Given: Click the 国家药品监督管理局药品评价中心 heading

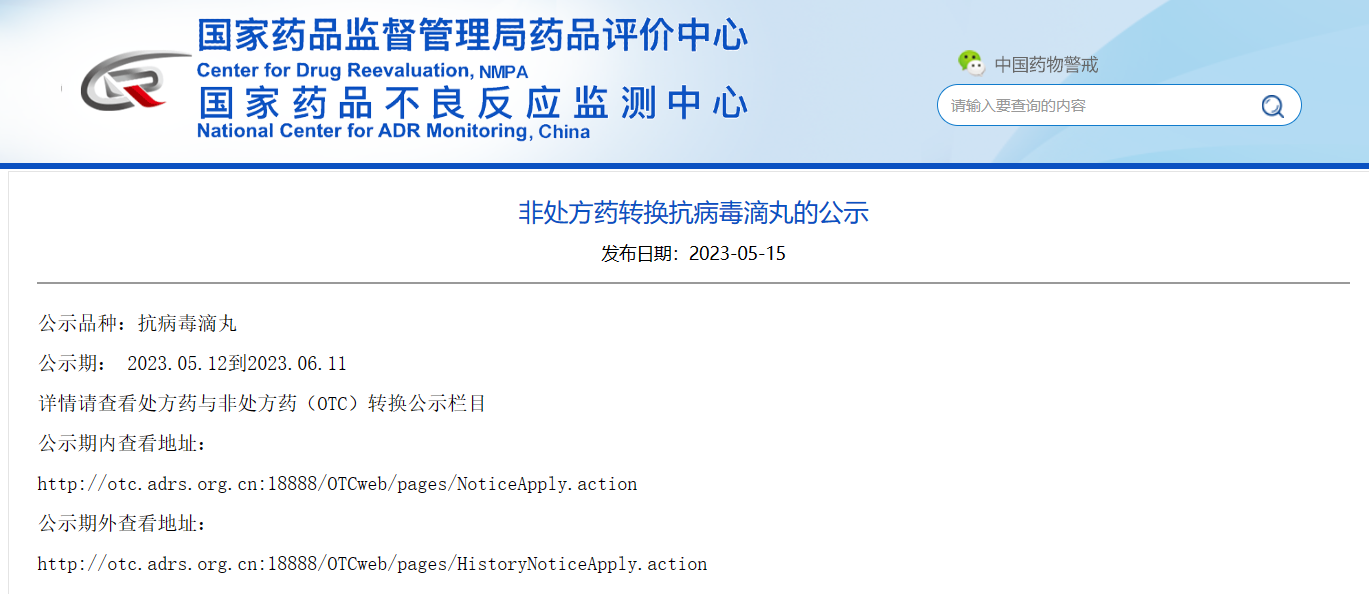Looking at the screenshot, I should click(471, 36).
